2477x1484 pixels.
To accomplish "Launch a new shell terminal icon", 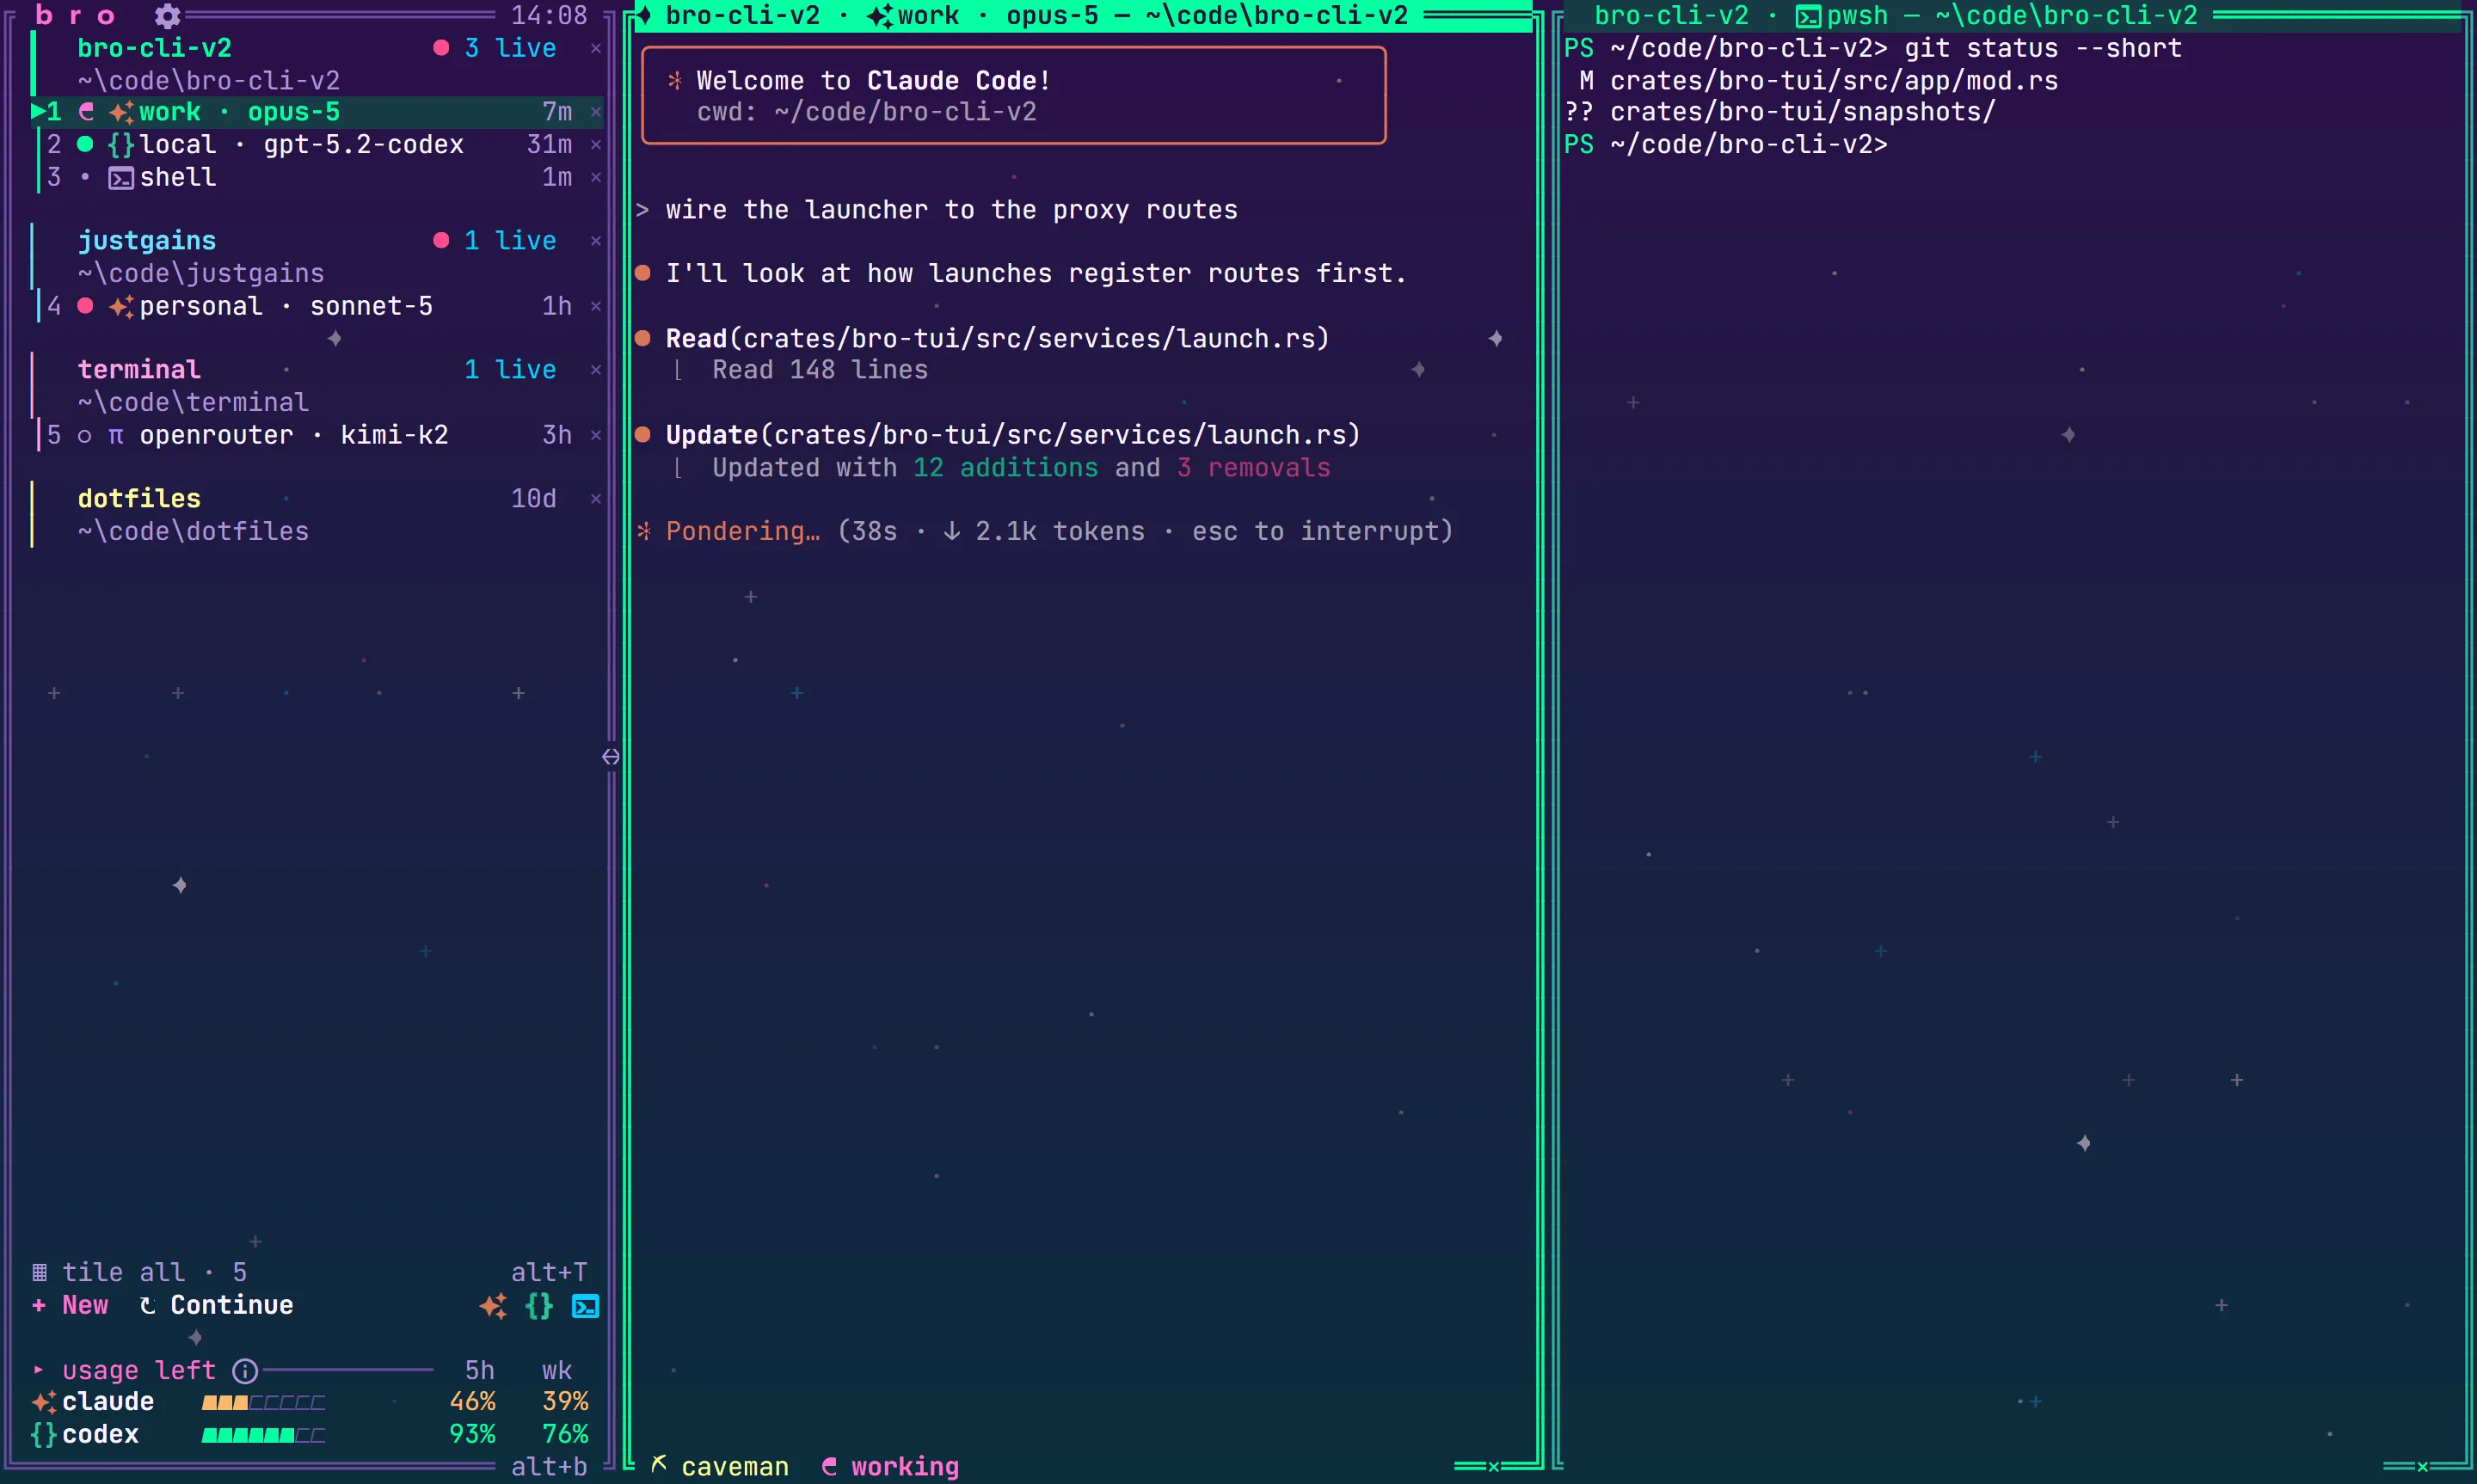I will pos(585,1306).
